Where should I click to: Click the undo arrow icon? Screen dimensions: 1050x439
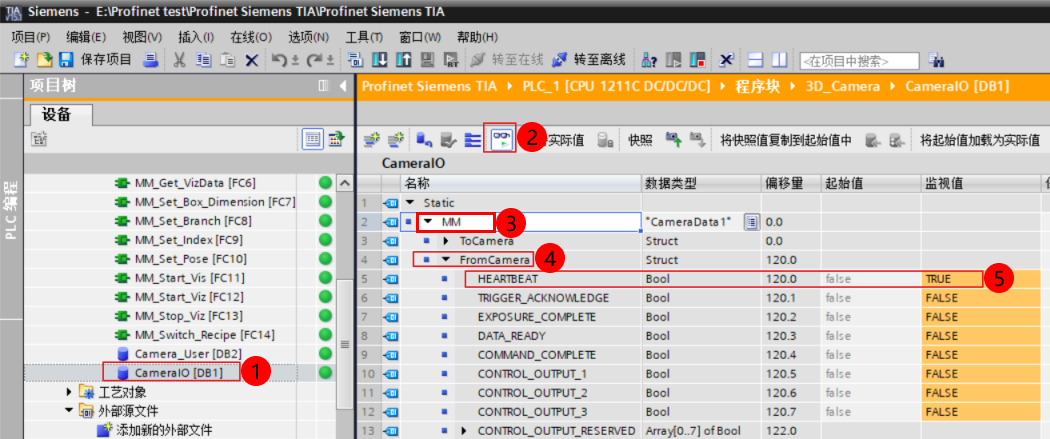click(279, 60)
